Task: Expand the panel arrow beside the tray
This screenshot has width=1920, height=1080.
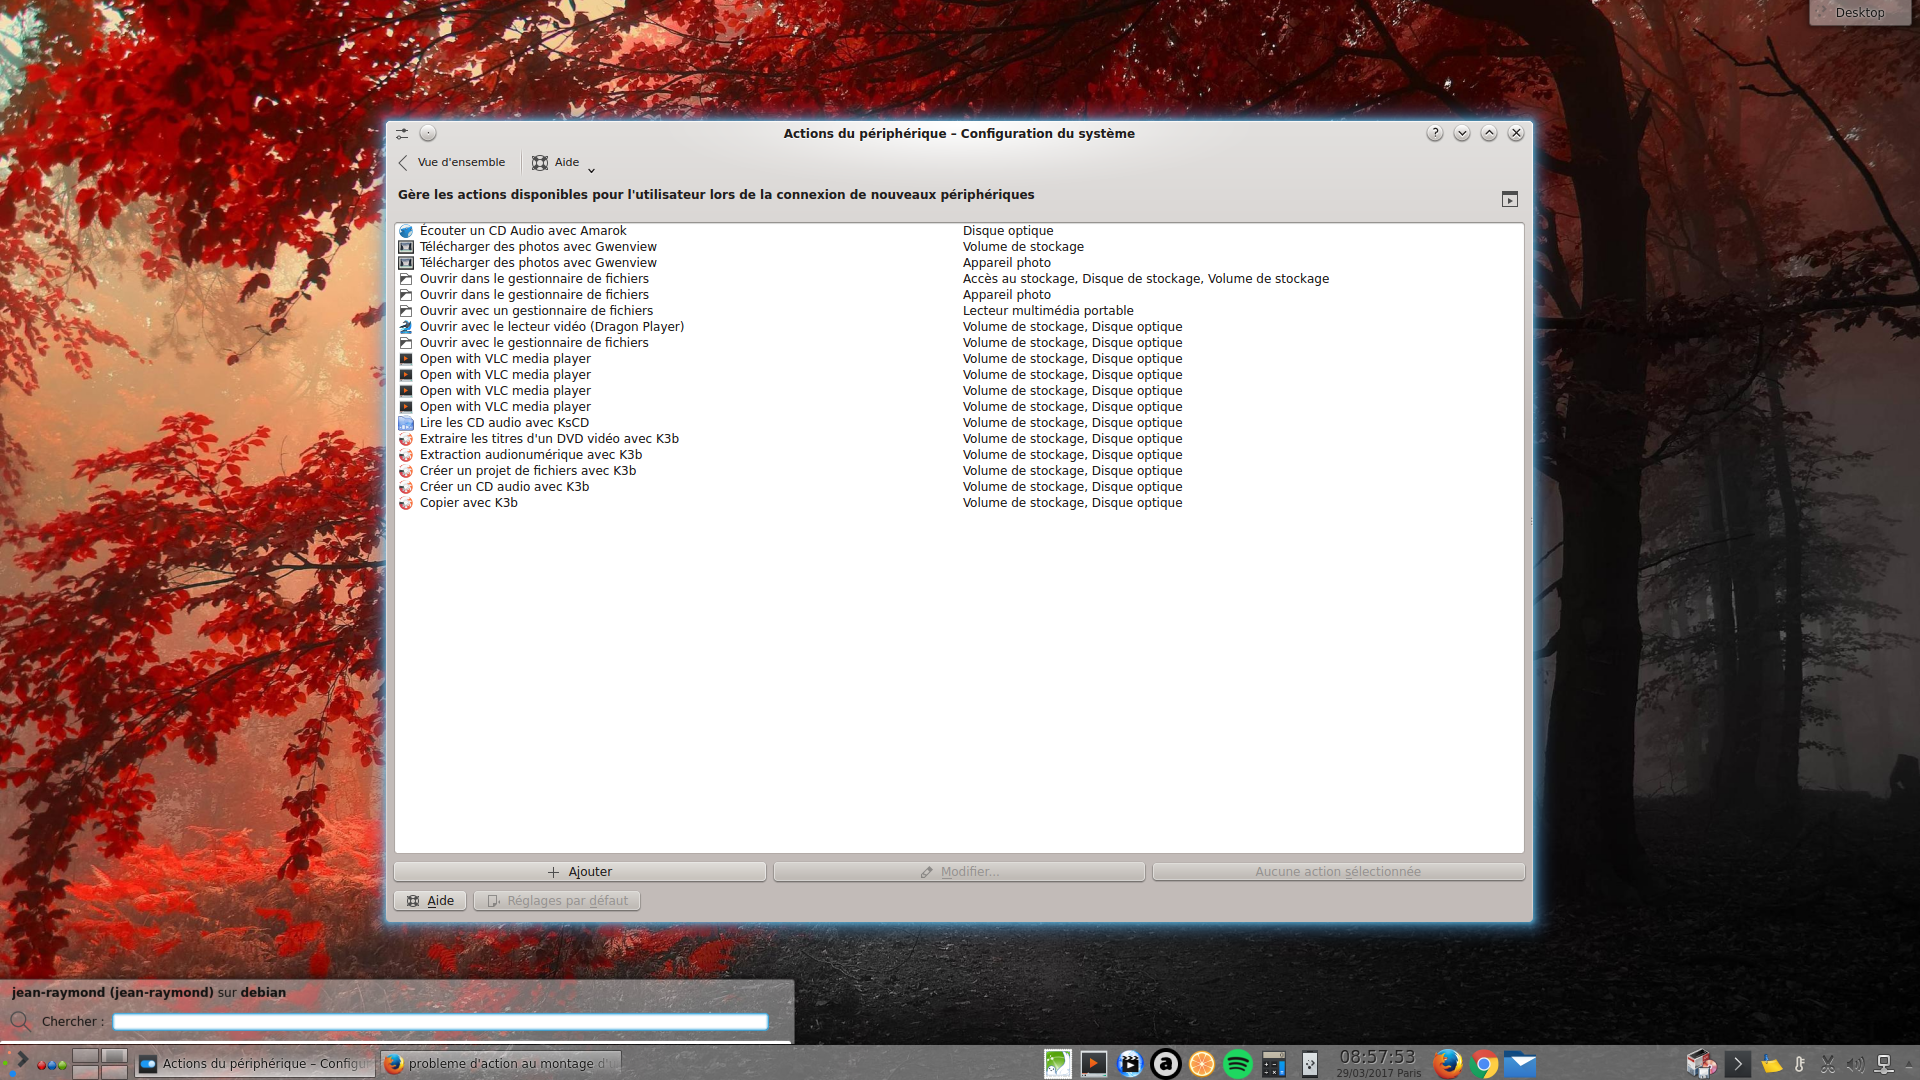Action: (x=1737, y=1064)
